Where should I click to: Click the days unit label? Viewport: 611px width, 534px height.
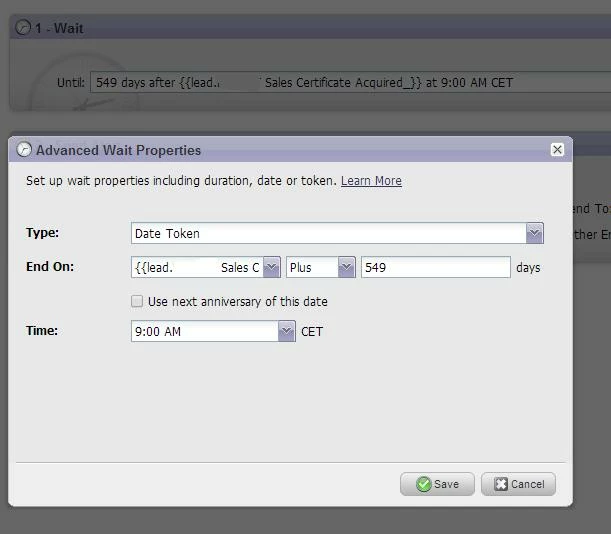click(x=528, y=268)
